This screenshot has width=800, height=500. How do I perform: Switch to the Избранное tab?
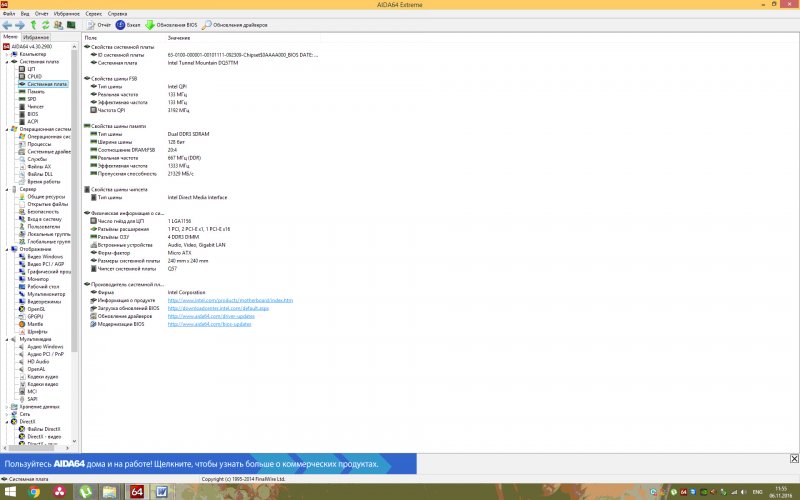pos(36,37)
